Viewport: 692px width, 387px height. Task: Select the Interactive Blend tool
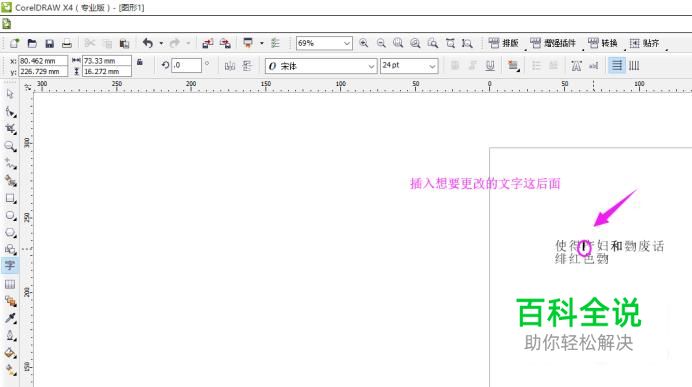pyautogui.click(x=10, y=301)
